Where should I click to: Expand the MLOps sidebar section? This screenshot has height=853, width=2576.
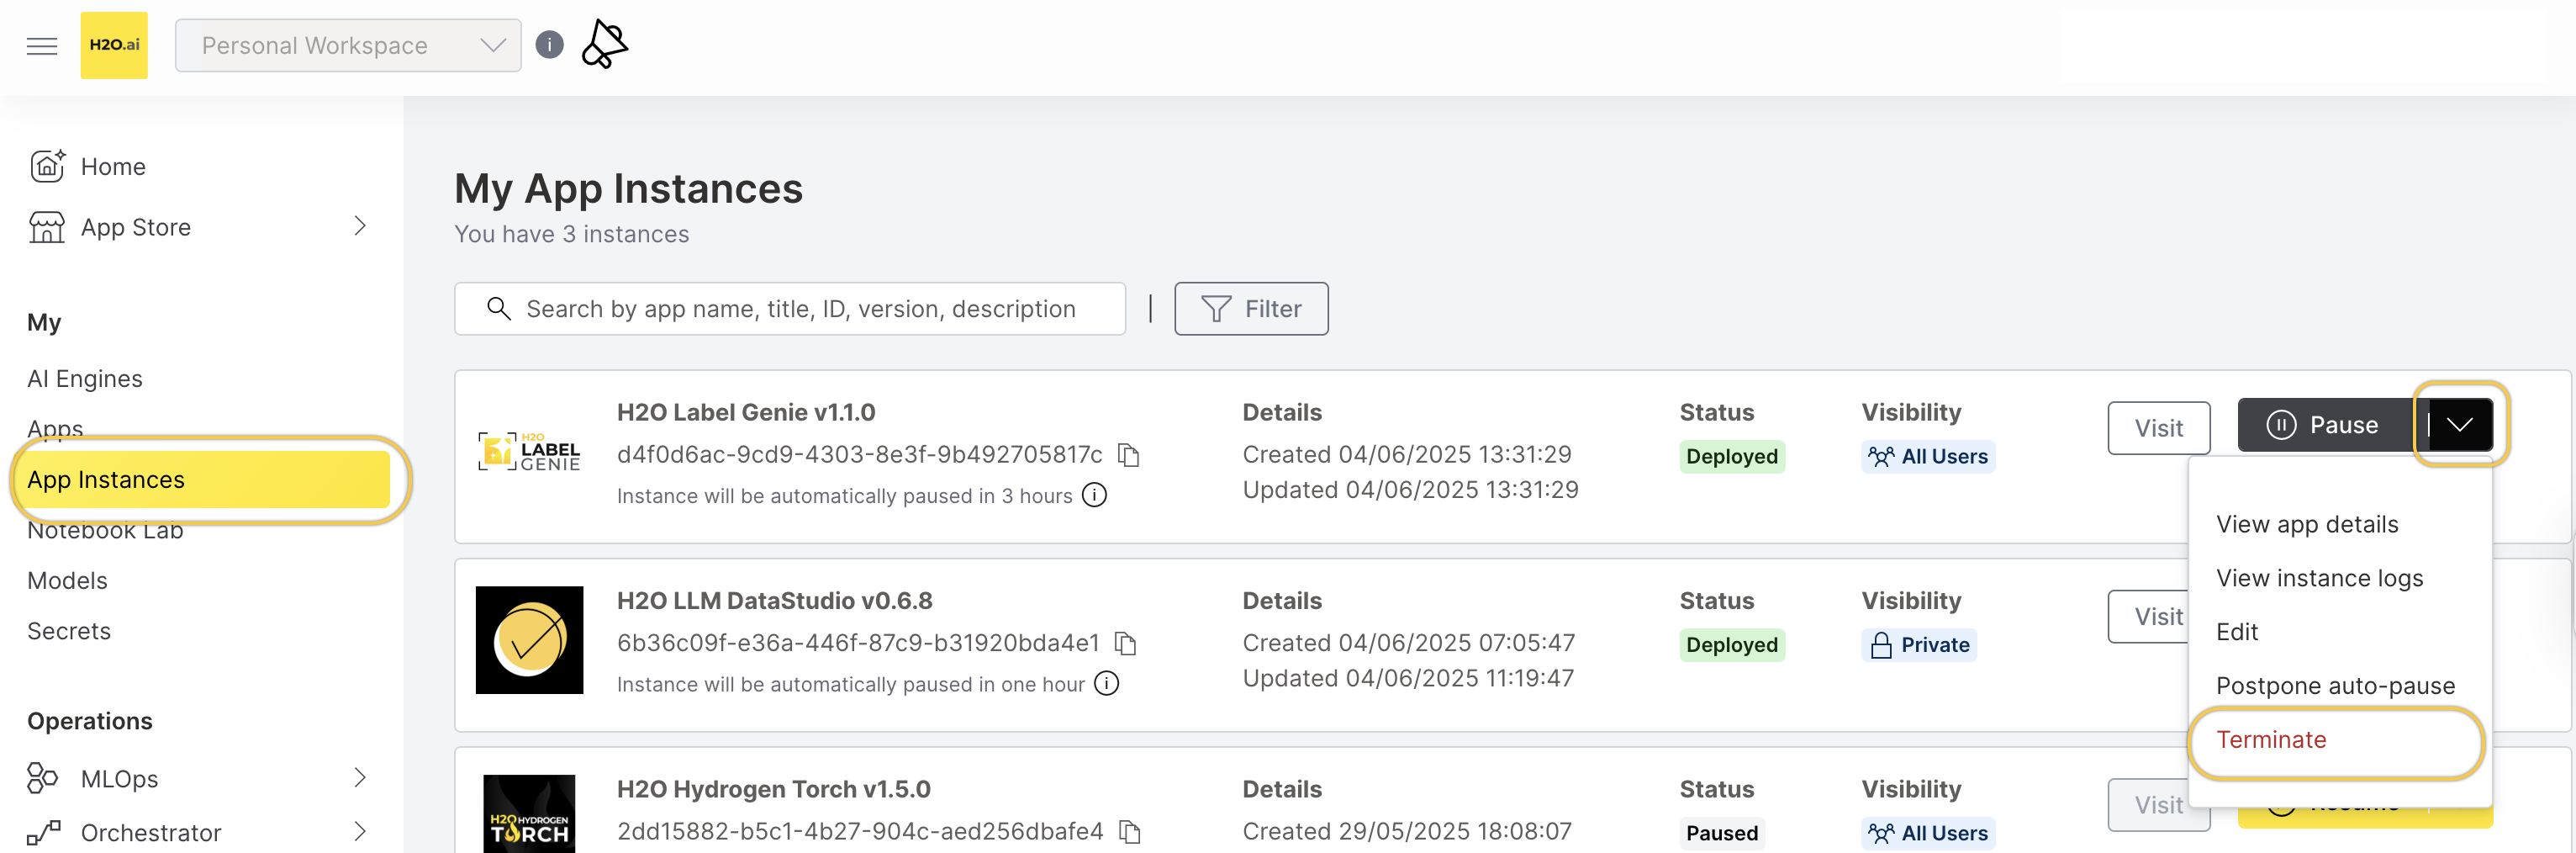(x=360, y=778)
